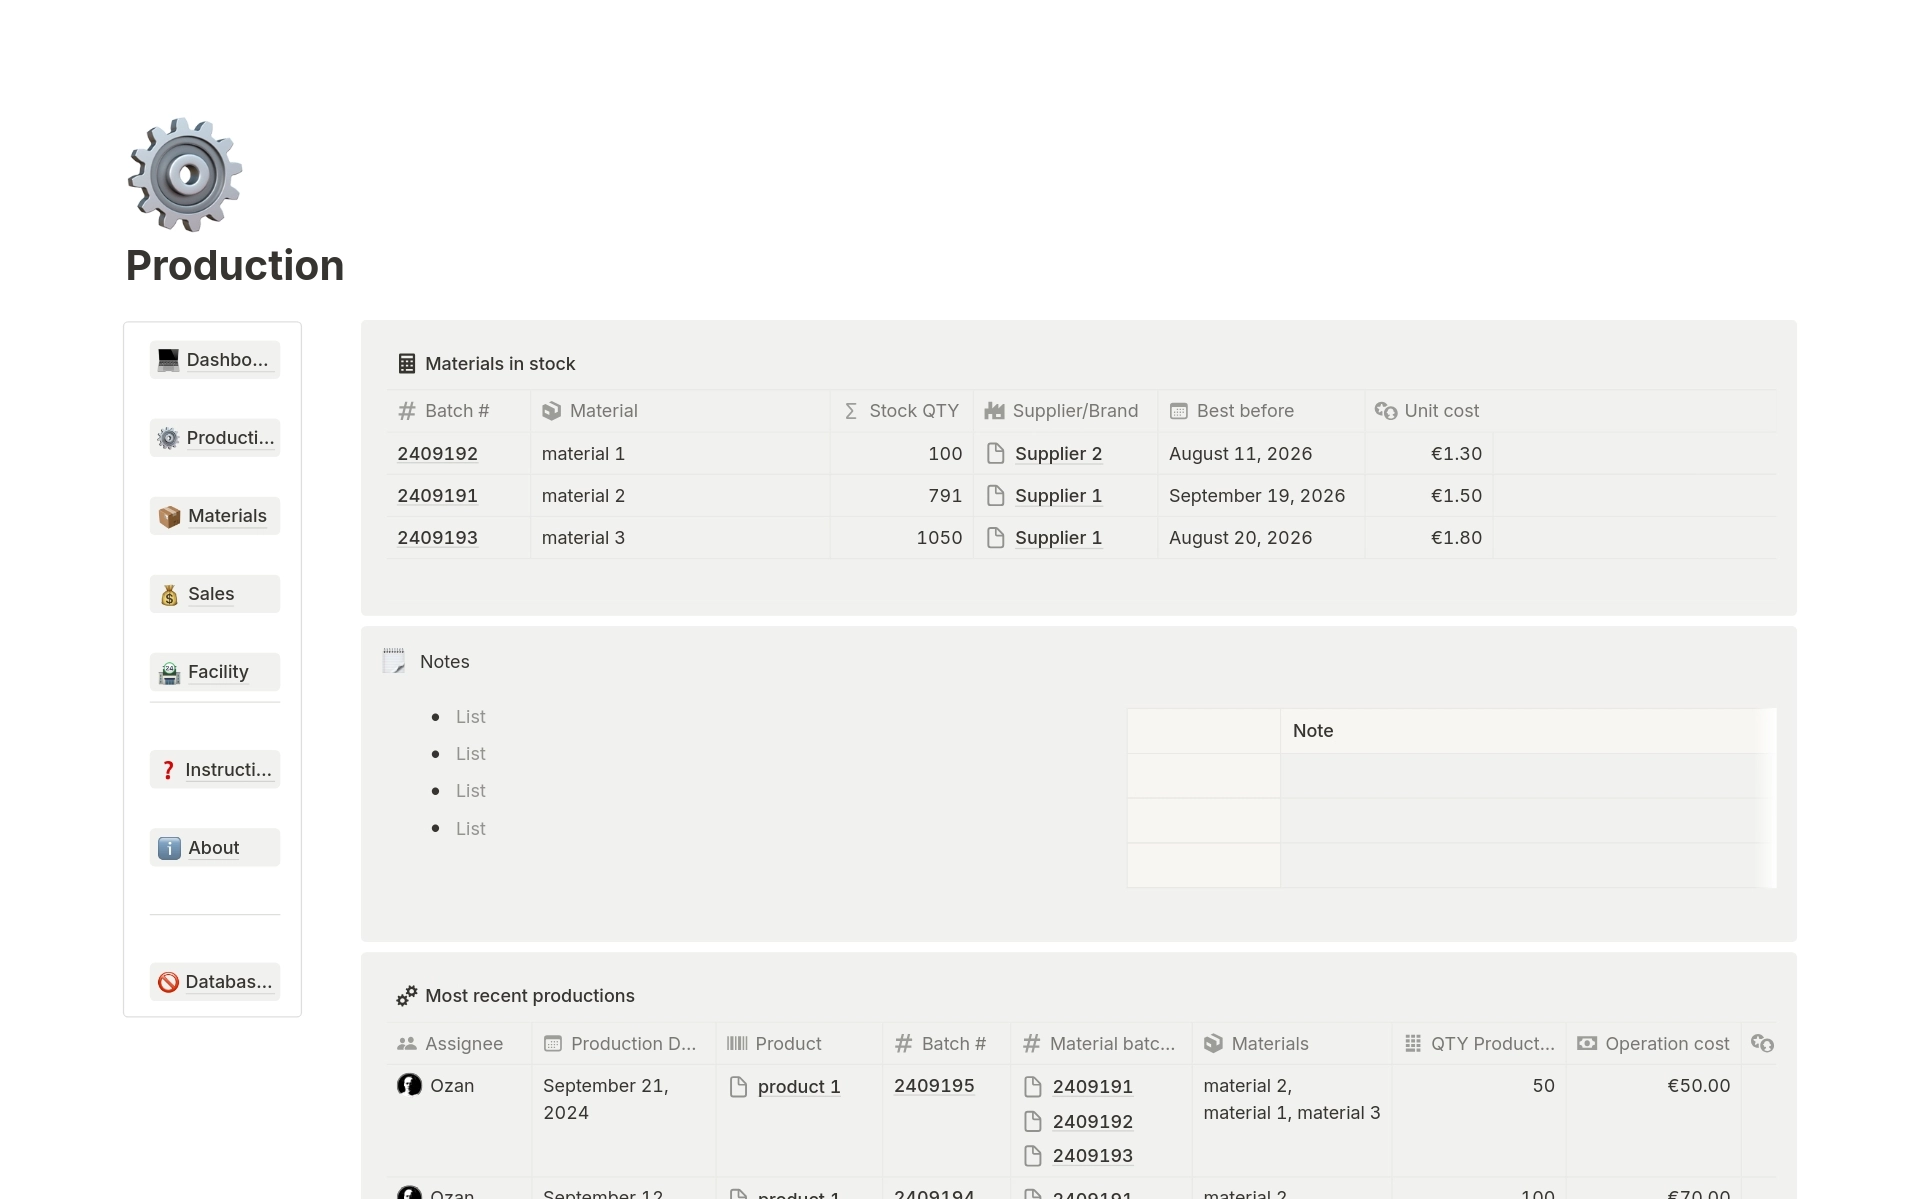The height and width of the screenshot is (1199, 1920).
Task: Open Instructions section
Action: tap(214, 769)
